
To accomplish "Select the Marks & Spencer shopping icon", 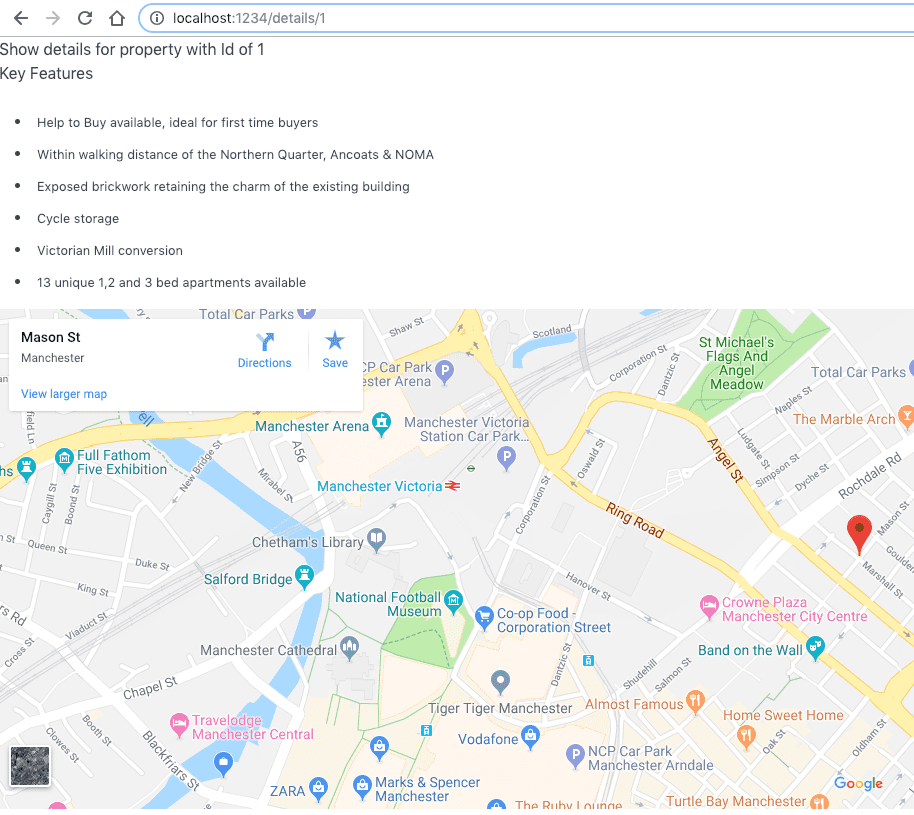I will coord(362,788).
